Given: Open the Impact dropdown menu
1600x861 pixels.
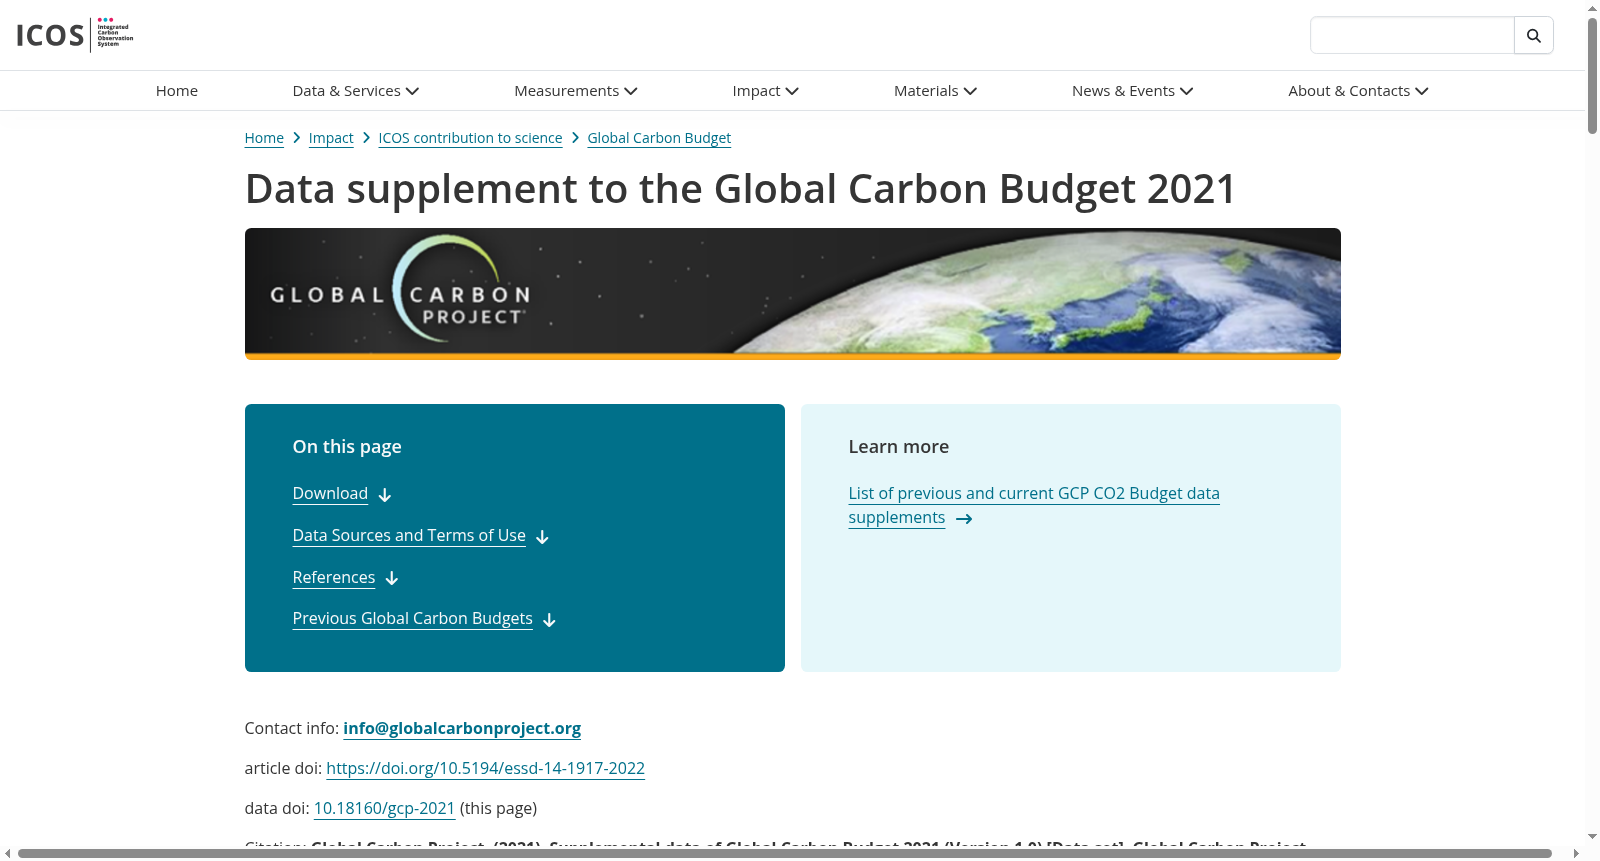Looking at the screenshot, I should (x=766, y=91).
